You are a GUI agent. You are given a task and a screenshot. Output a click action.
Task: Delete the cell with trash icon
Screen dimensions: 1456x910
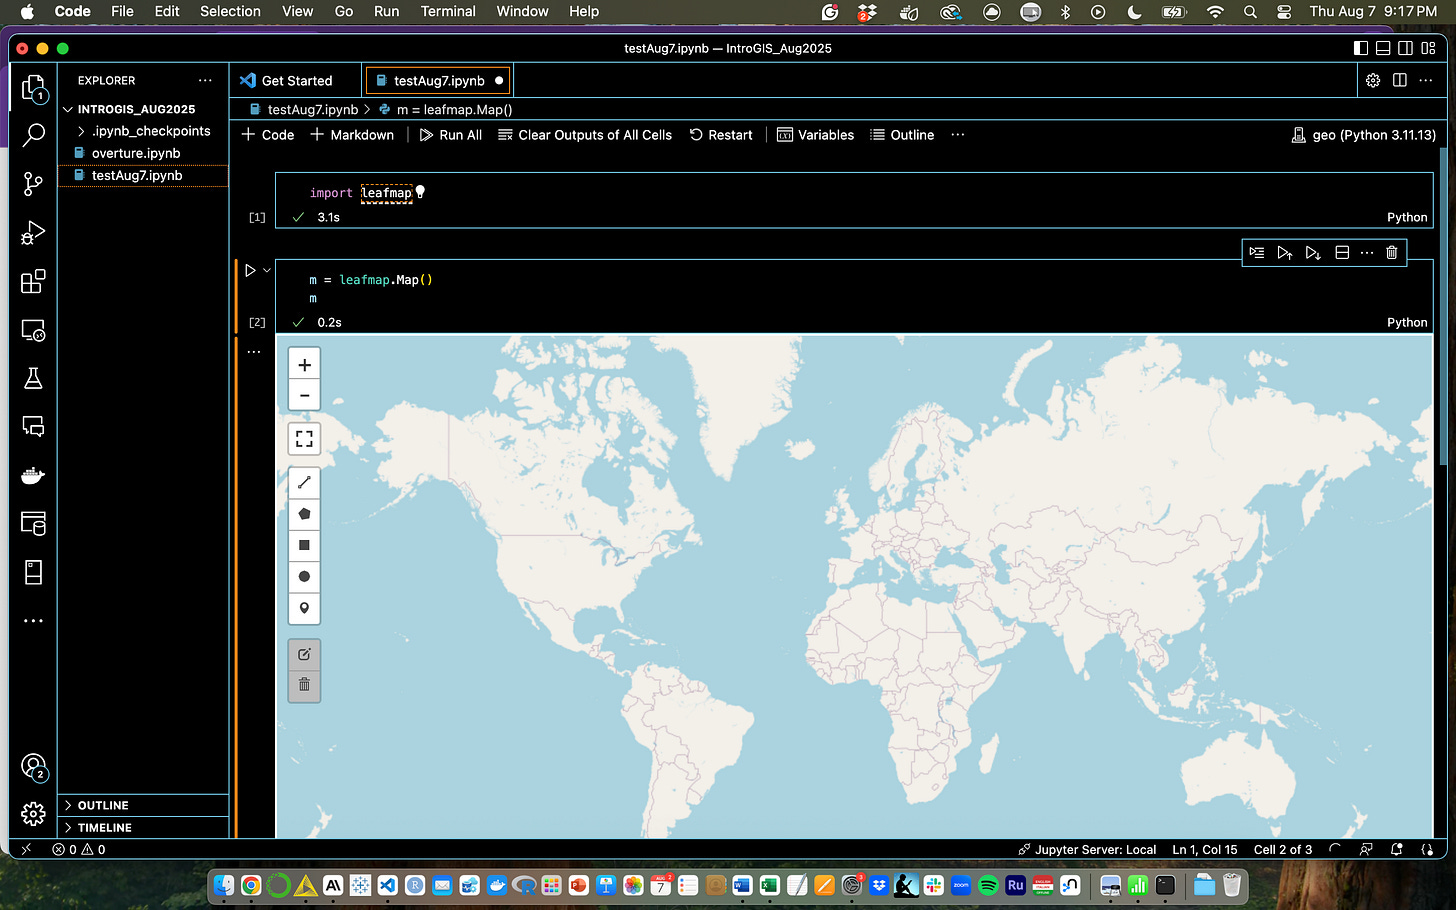pyautogui.click(x=1391, y=253)
